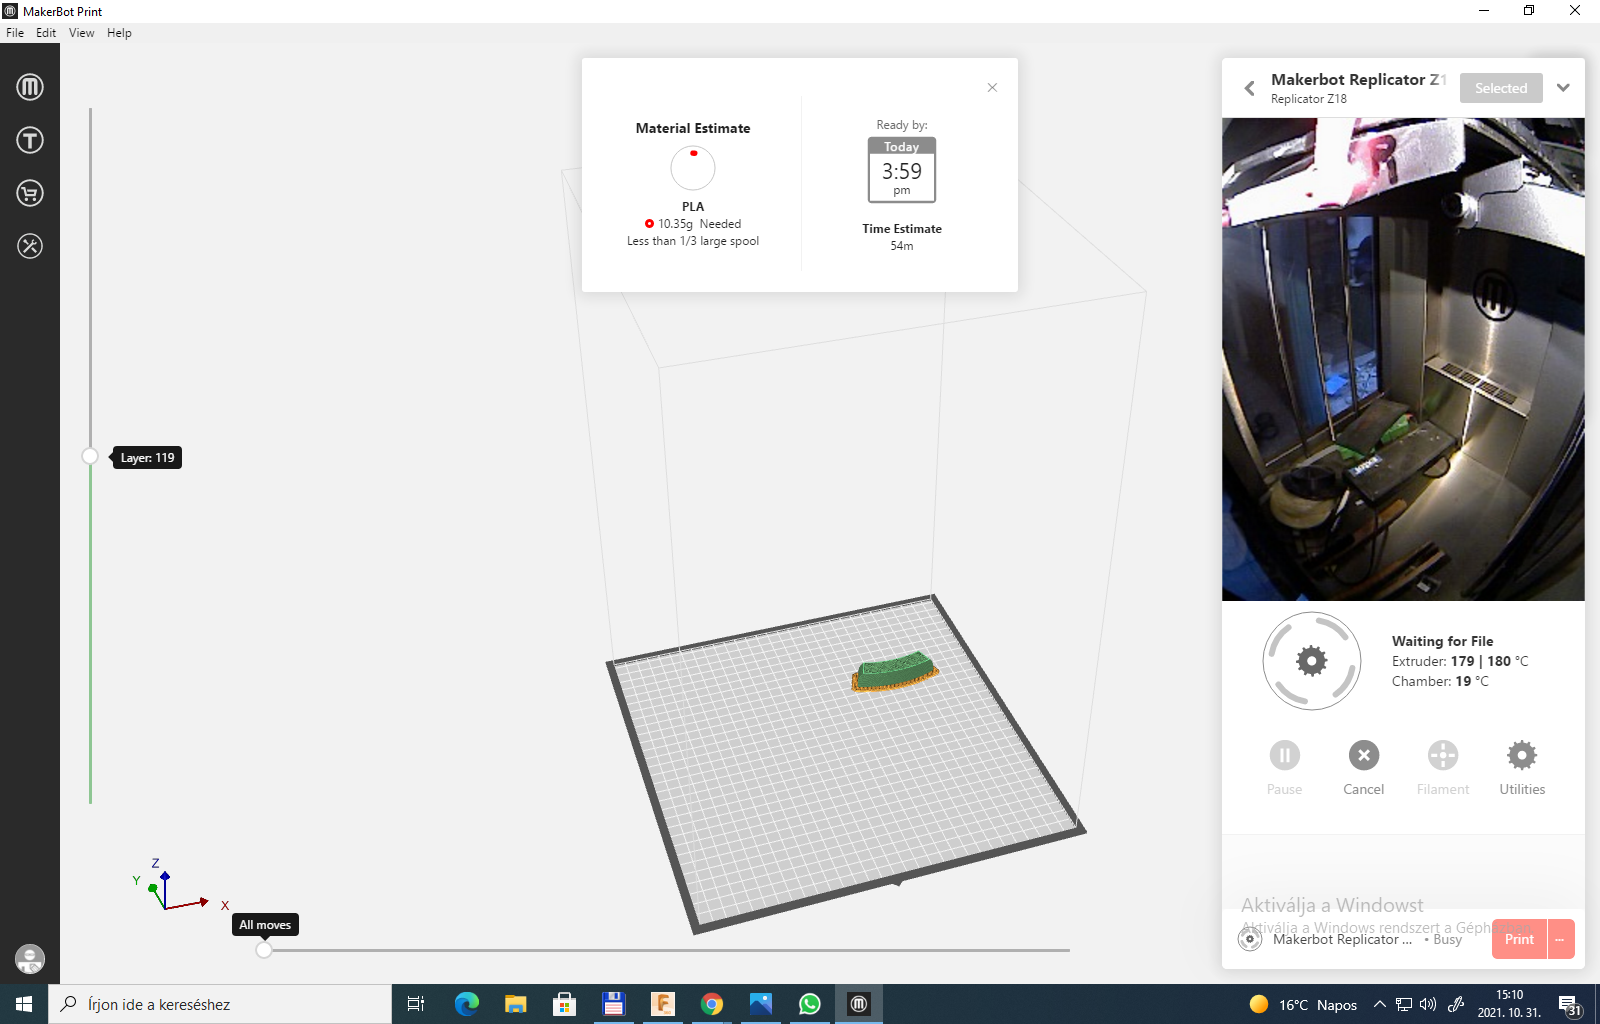Go back with the printer panel arrow

tap(1249, 88)
